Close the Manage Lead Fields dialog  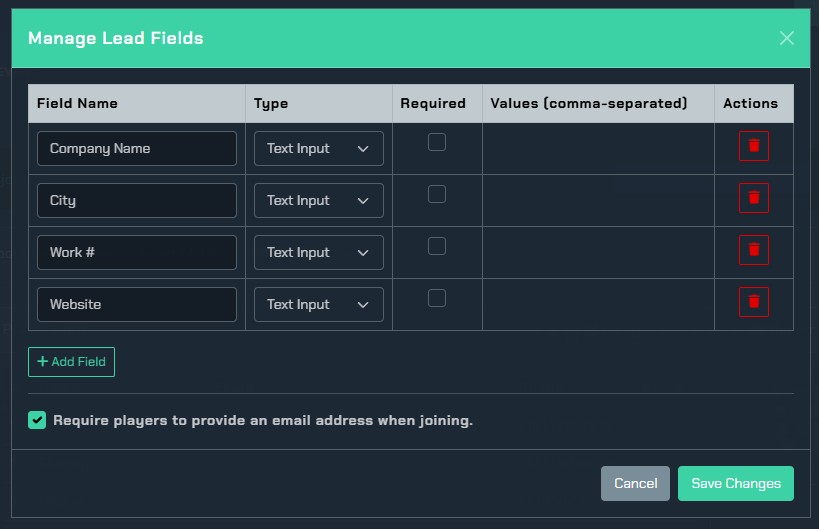point(786,38)
